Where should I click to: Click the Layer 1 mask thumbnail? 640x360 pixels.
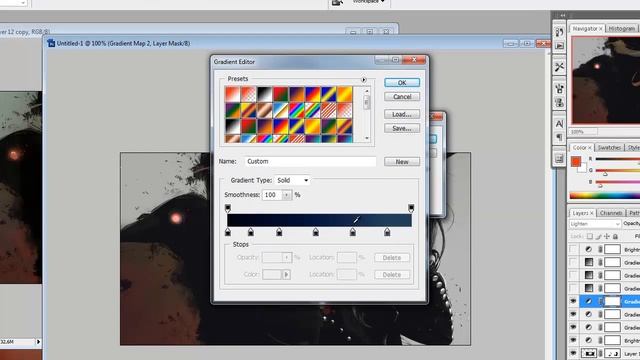point(612,353)
